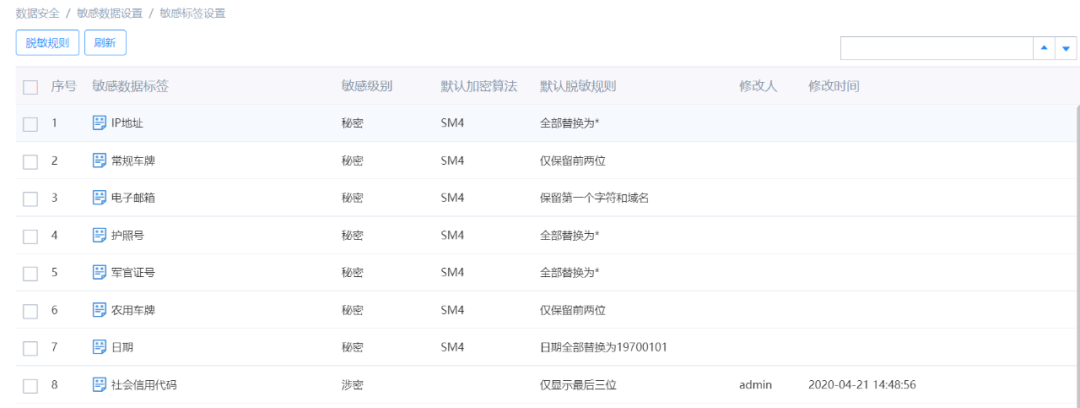
Task: Click the tag icon beside IP地址
Action: coord(99,123)
